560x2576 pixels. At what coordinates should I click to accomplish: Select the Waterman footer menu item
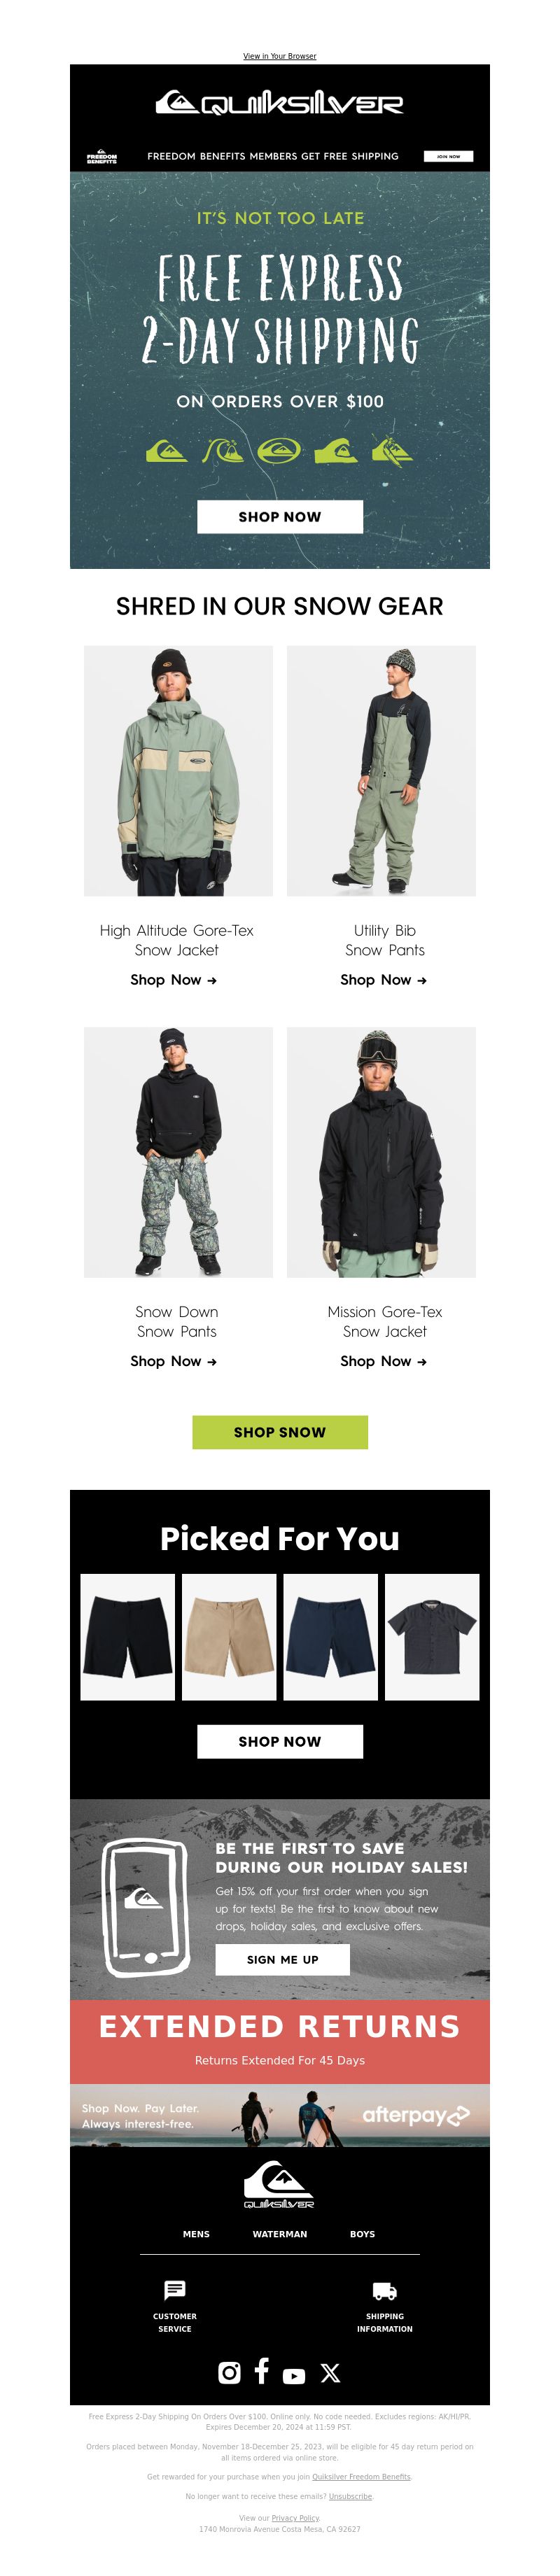coord(280,2234)
